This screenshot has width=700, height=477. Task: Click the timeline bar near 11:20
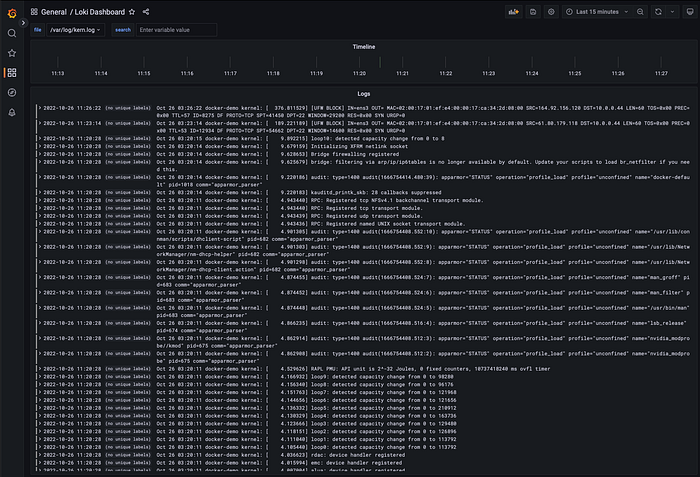[380, 62]
